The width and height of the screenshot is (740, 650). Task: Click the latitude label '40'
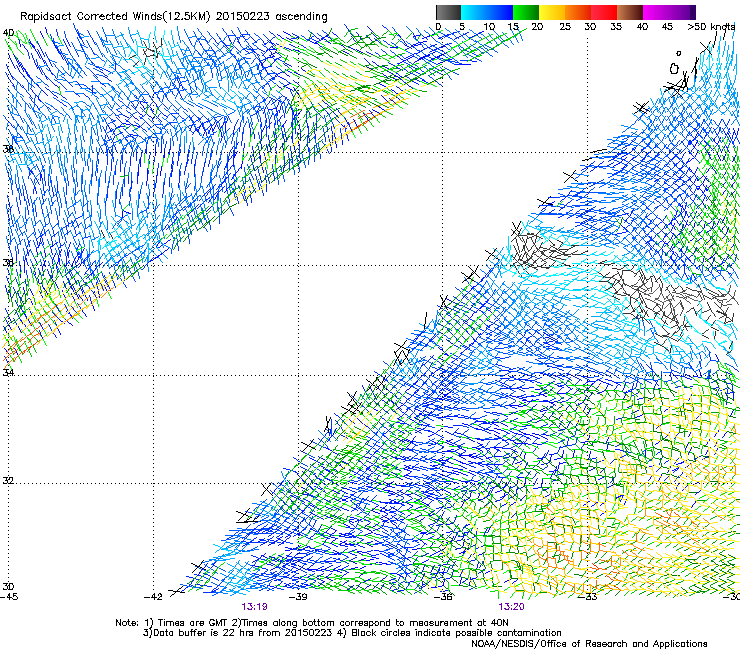(8, 33)
